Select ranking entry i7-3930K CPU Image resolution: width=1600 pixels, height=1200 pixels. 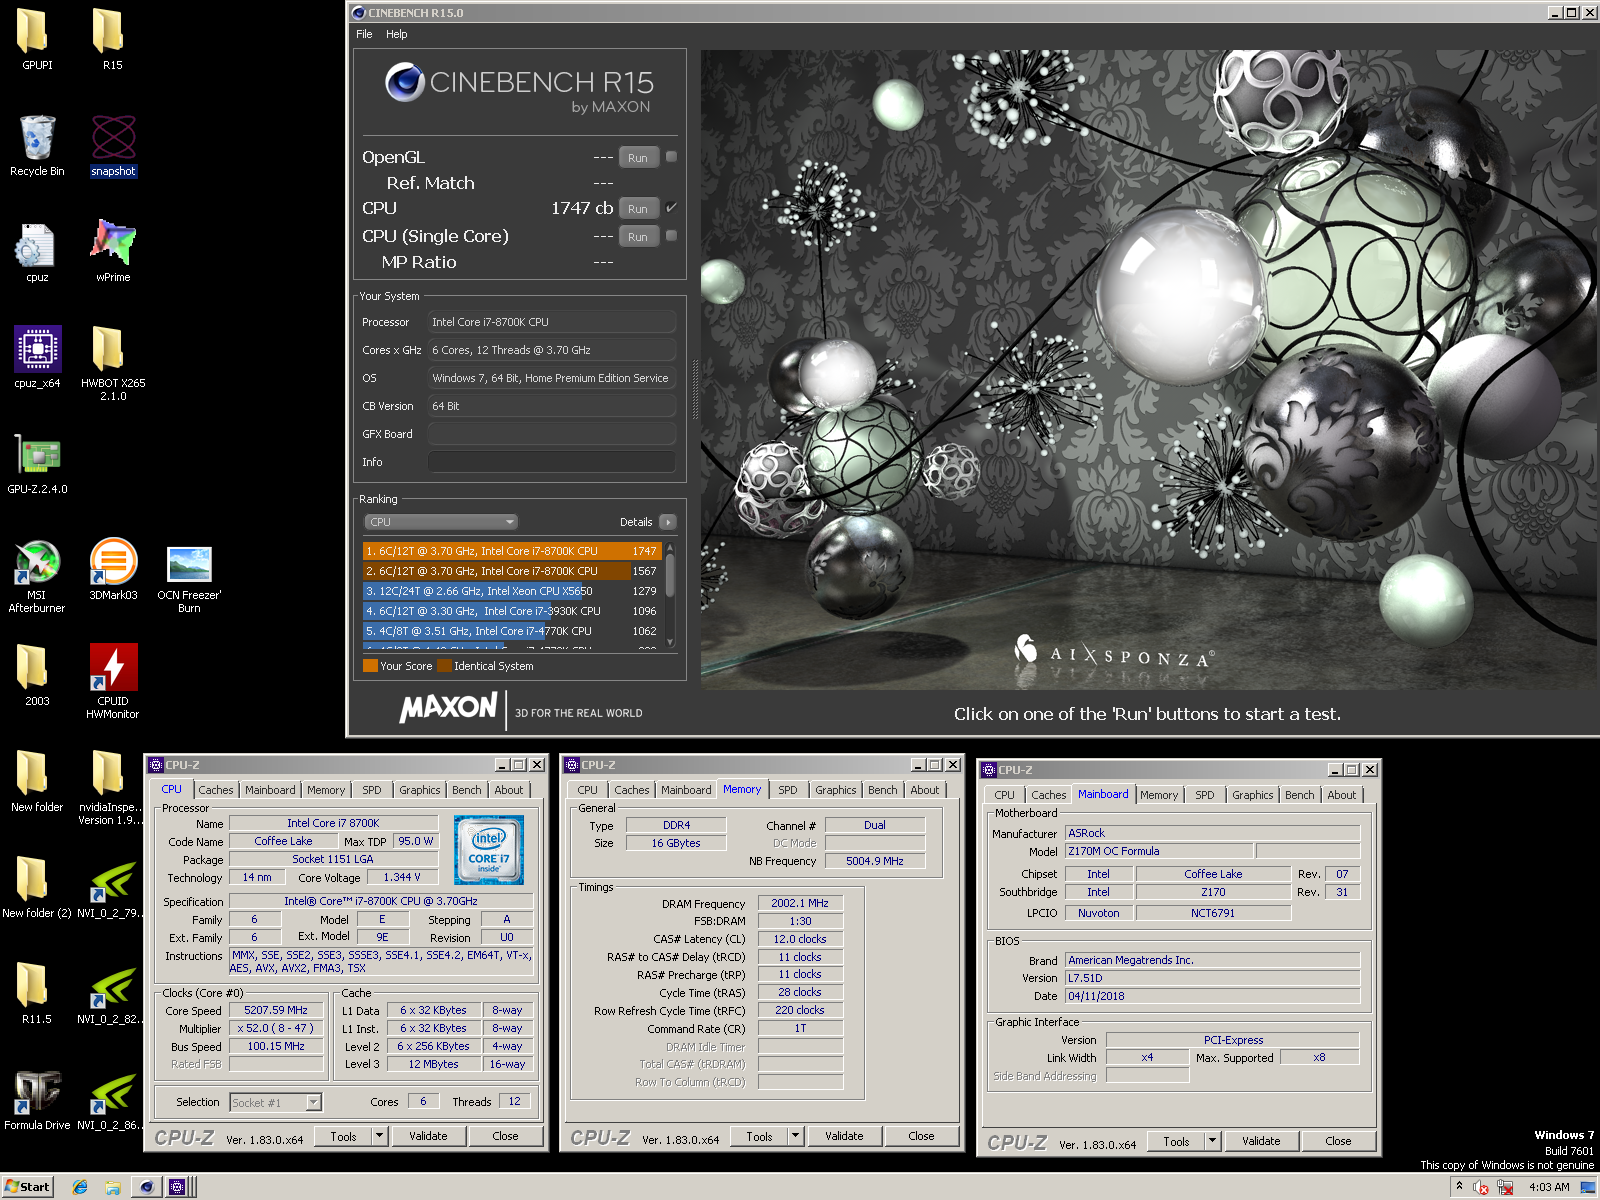tap(510, 611)
